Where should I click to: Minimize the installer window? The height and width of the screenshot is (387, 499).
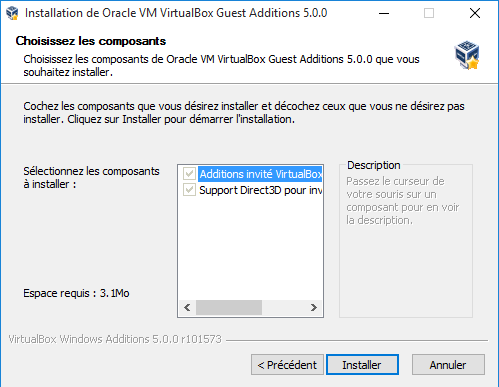(384, 13)
